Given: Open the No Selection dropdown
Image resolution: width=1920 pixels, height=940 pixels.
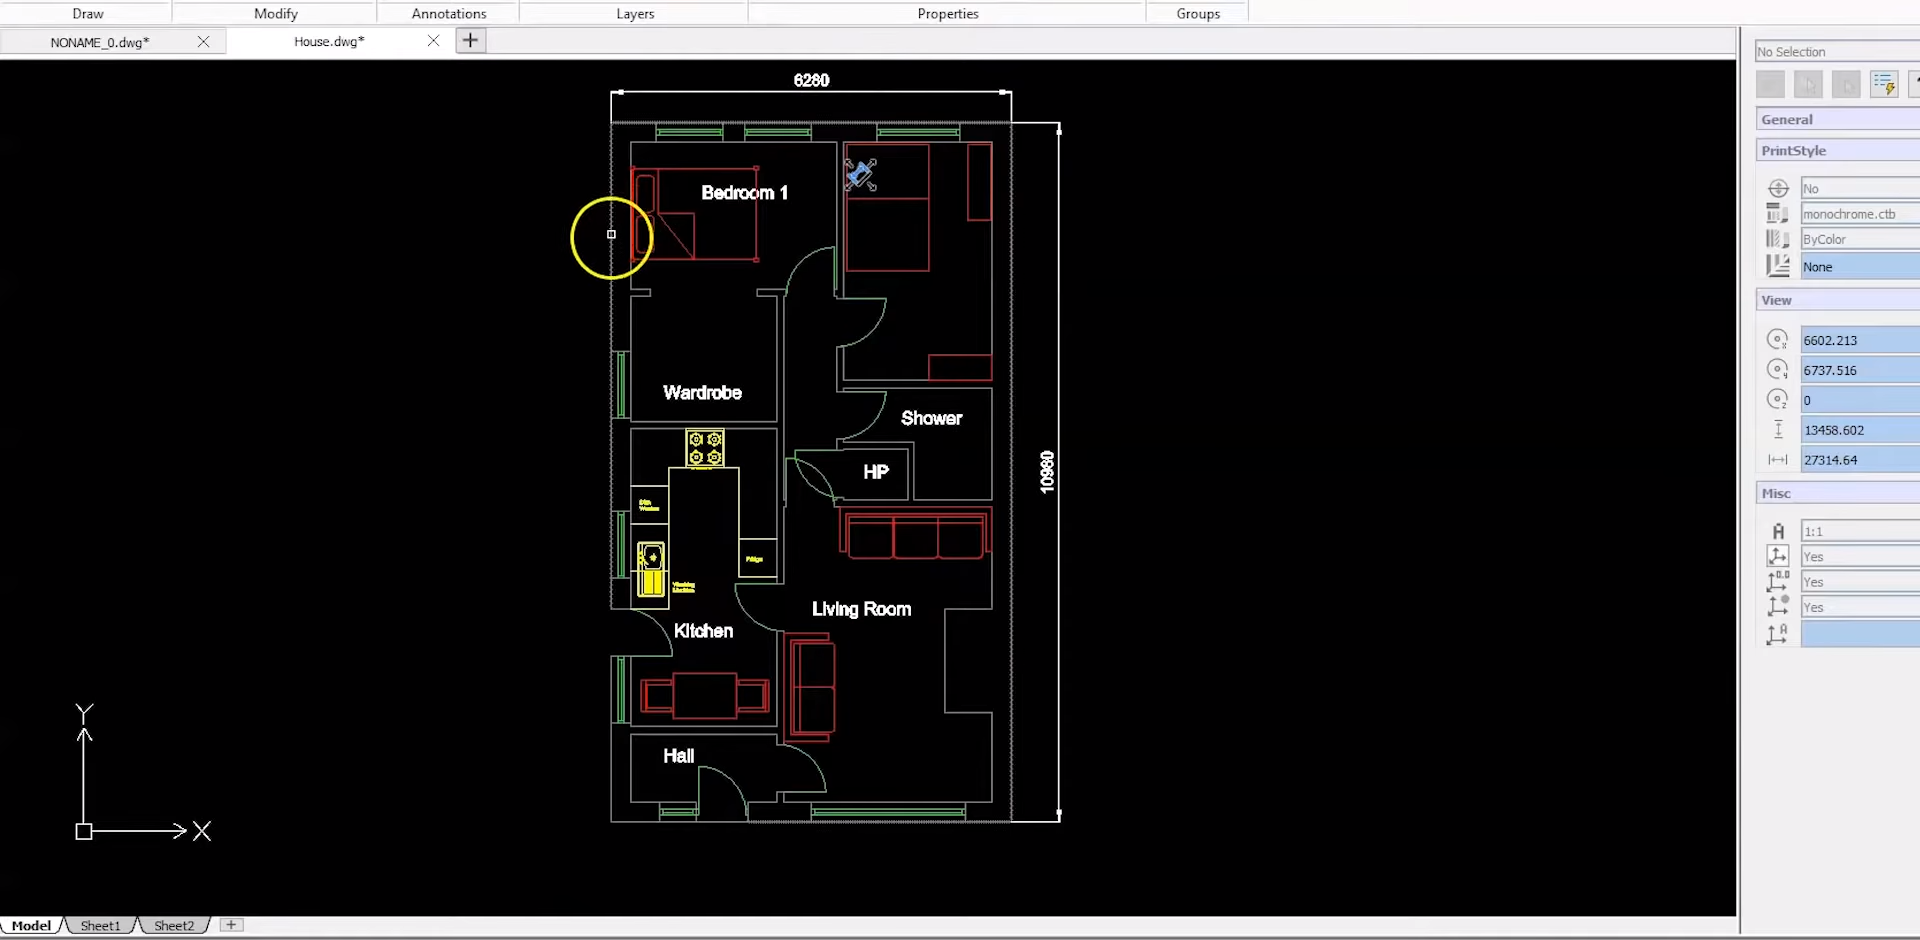Looking at the screenshot, I should tap(1836, 52).
